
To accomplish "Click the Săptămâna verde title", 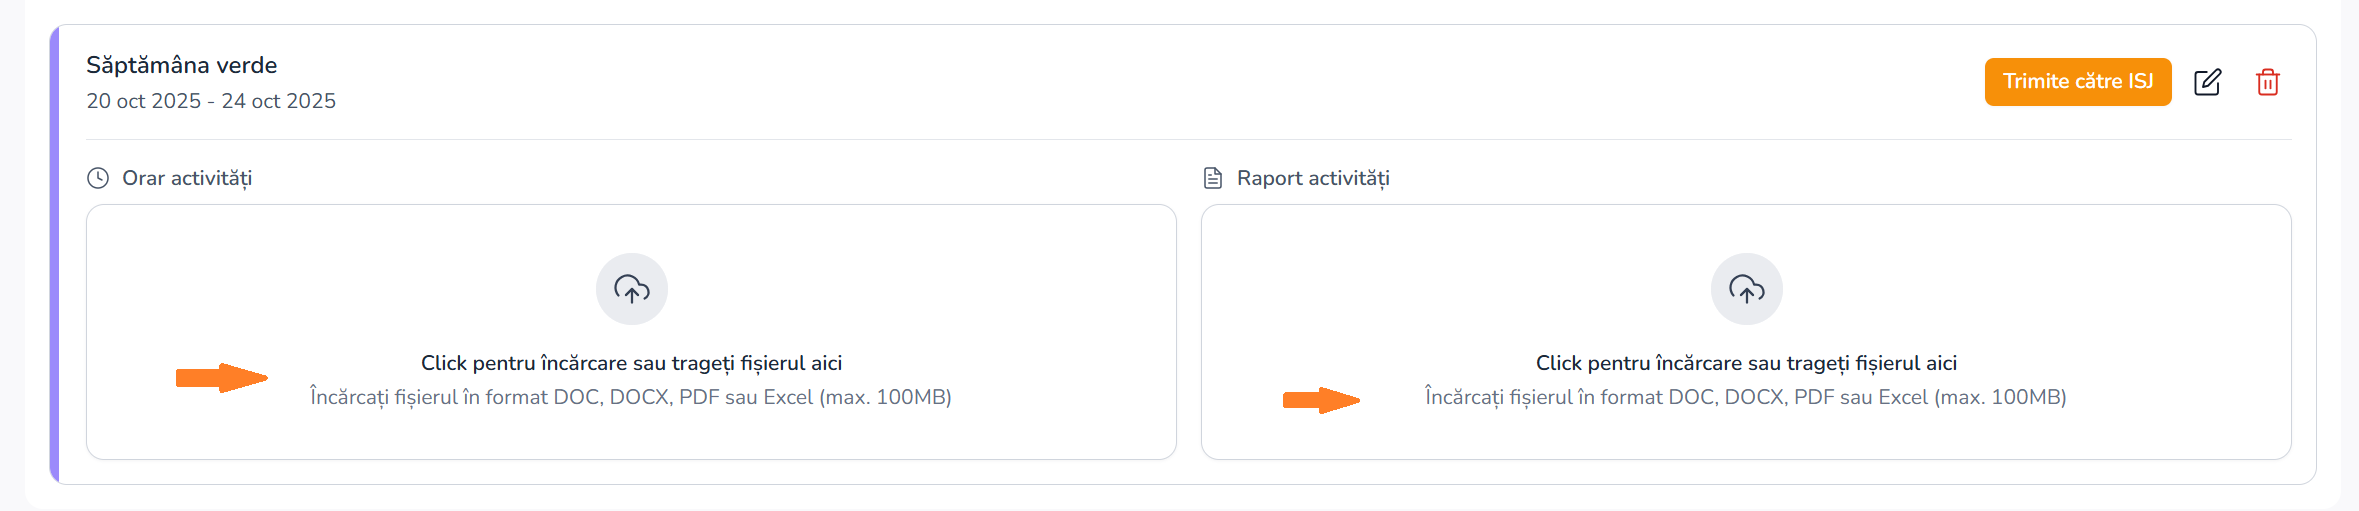I will point(182,65).
